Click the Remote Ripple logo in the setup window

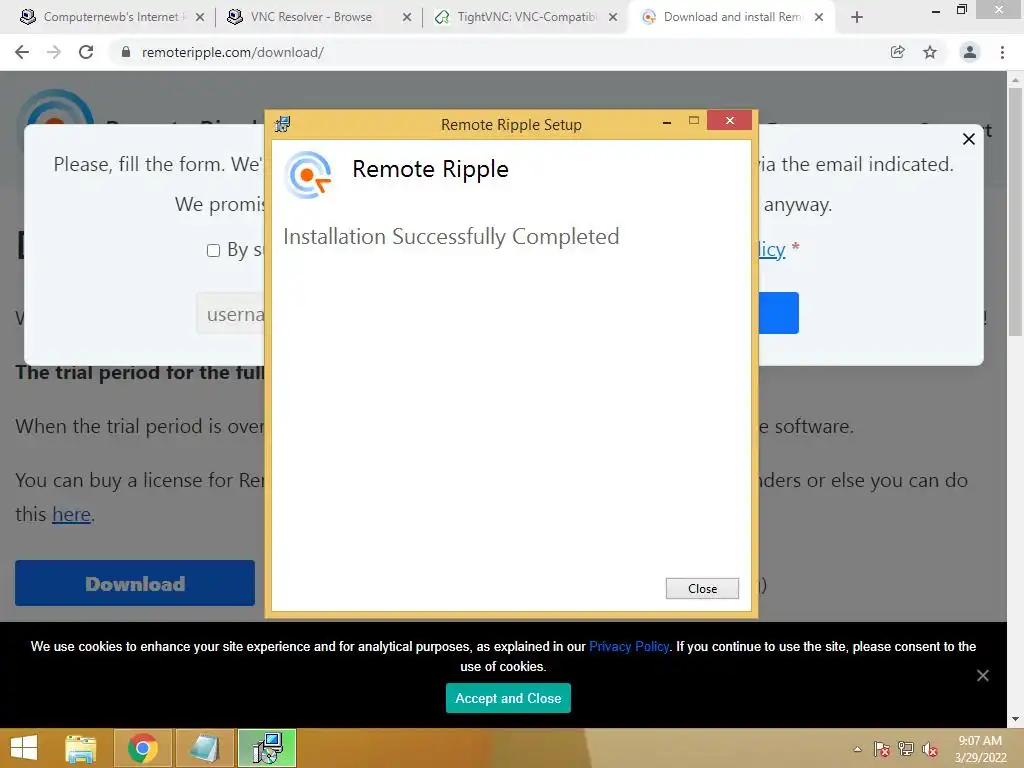tap(308, 174)
